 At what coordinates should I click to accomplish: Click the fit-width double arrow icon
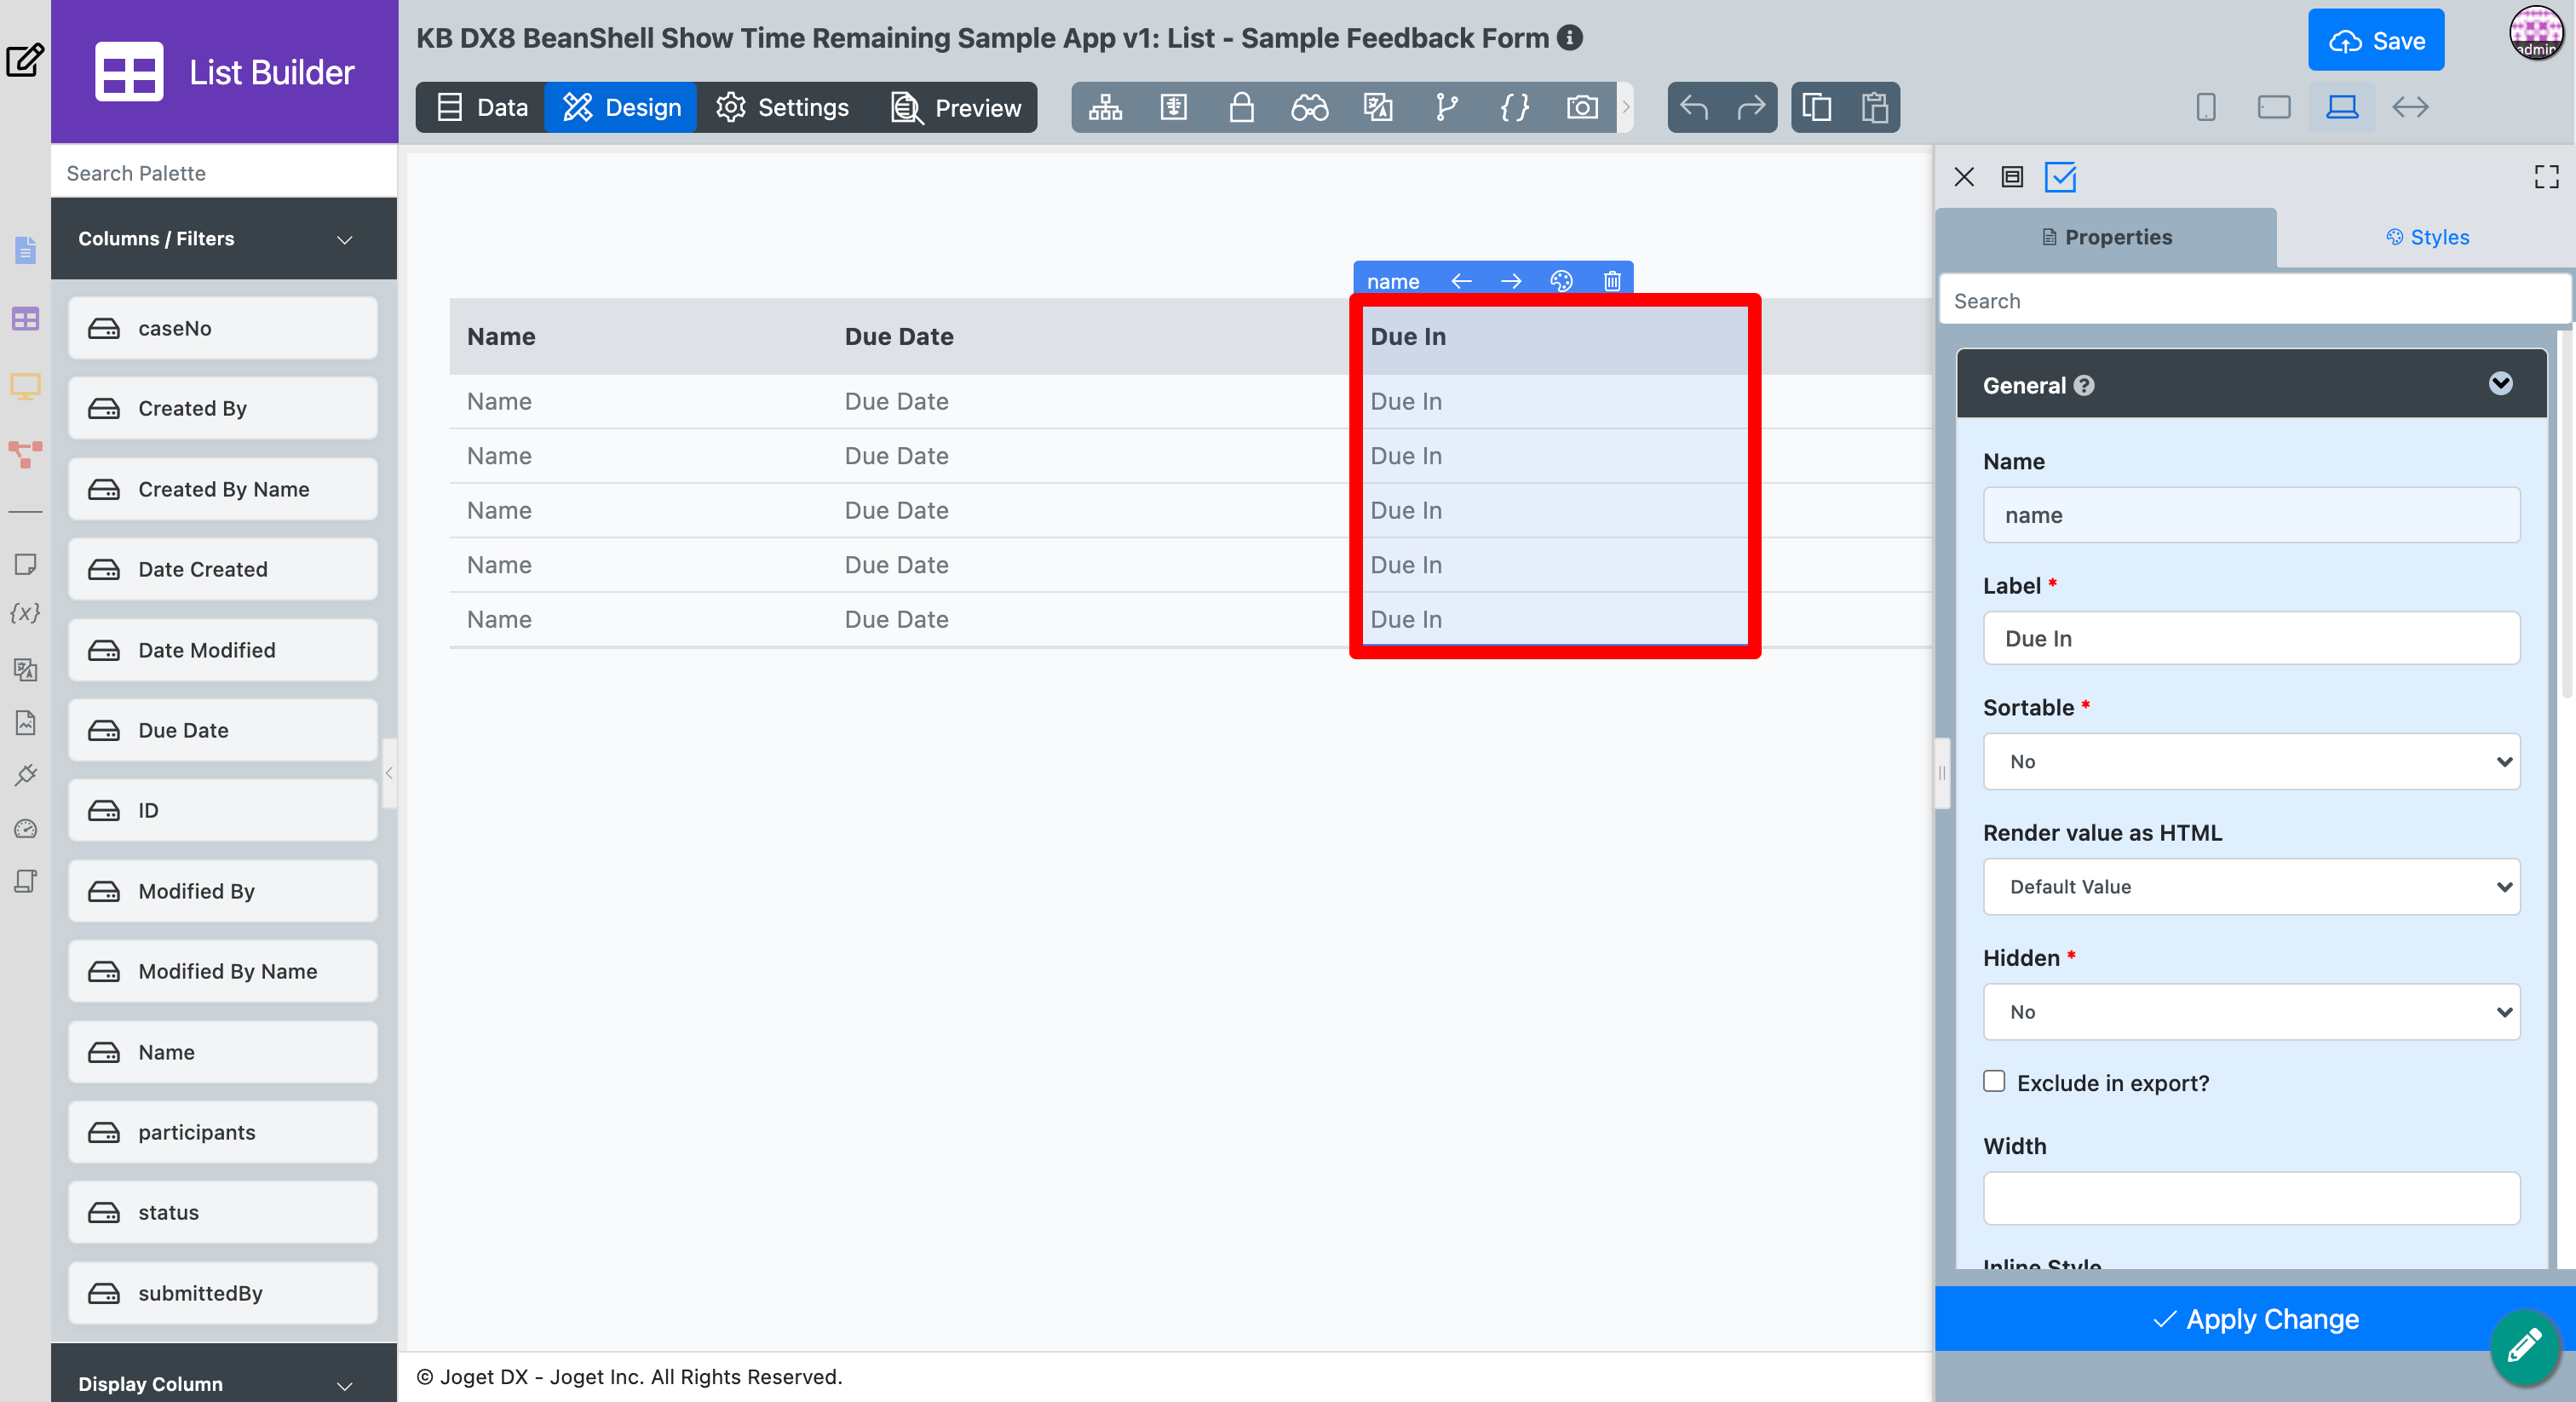(x=2410, y=107)
